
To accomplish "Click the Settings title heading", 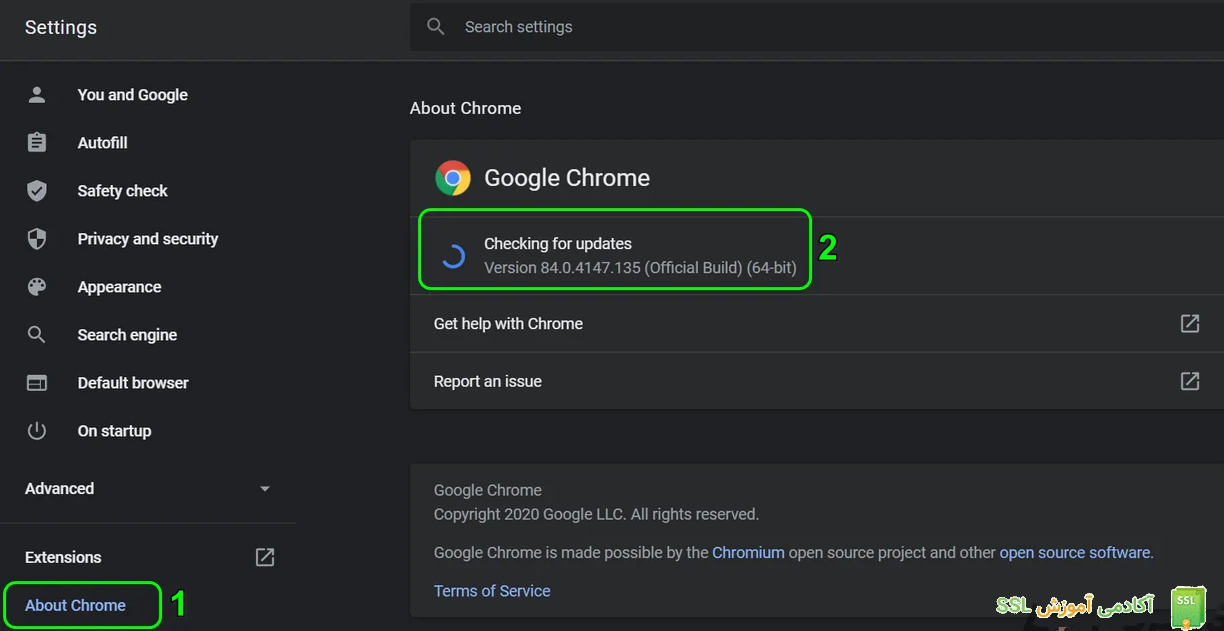I will click(x=61, y=27).
